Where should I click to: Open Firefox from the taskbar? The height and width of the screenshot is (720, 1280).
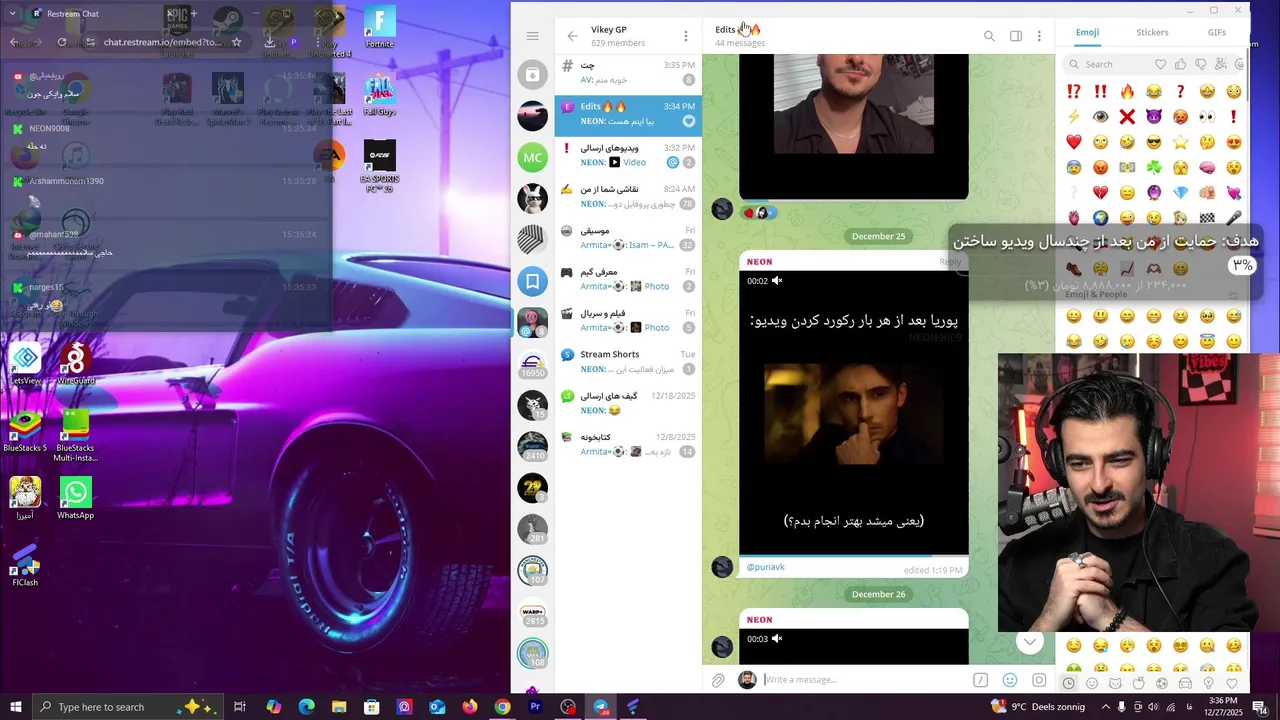point(470,707)
